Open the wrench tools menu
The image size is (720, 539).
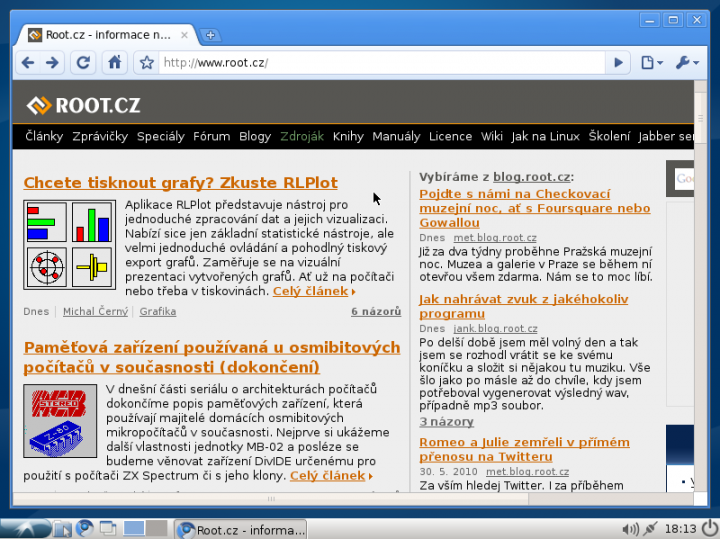tap(687, 62)
